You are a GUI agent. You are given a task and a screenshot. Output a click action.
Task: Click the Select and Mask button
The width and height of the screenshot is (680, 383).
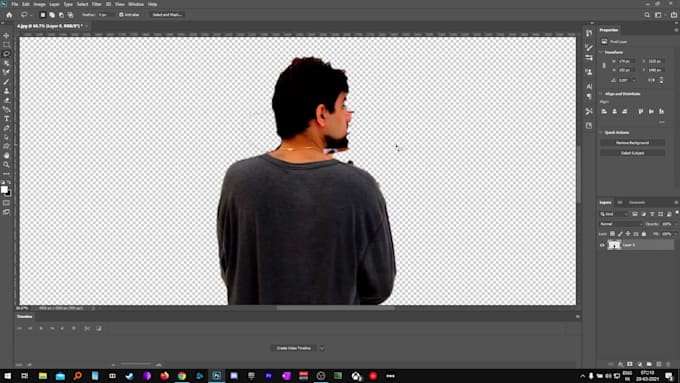click(x=167, y=15)
